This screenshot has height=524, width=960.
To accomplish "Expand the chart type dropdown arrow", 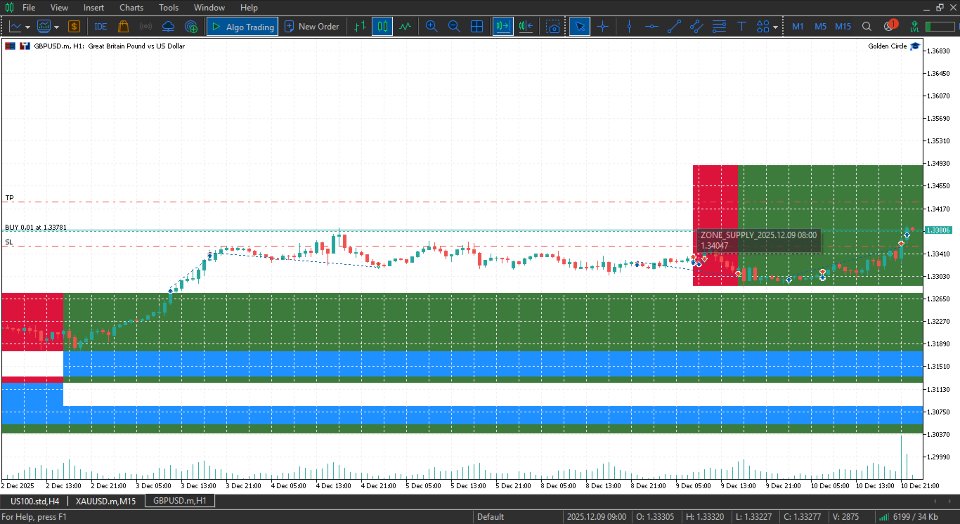I will tap(28, 27).
